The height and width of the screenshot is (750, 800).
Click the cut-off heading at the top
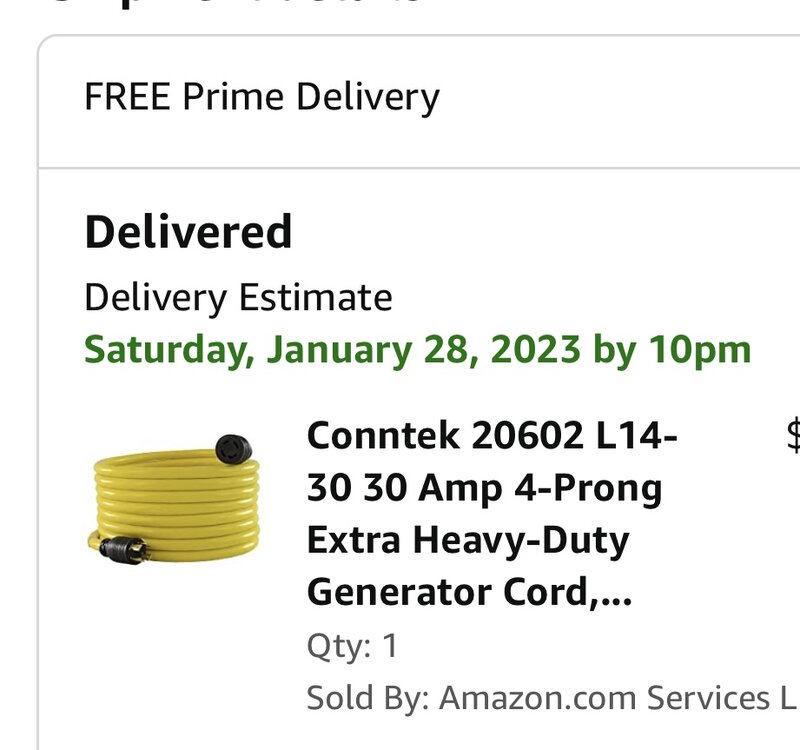pos(240,5)
